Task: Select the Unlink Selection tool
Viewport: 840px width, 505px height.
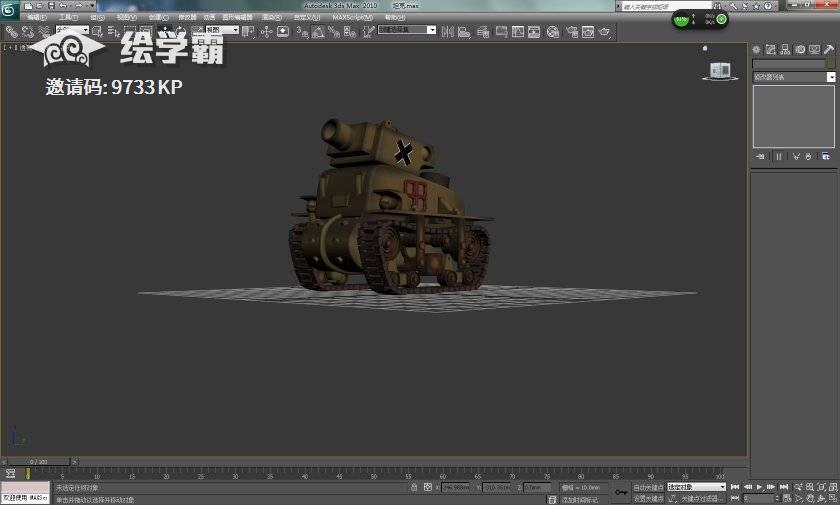Action: (28, 32)
